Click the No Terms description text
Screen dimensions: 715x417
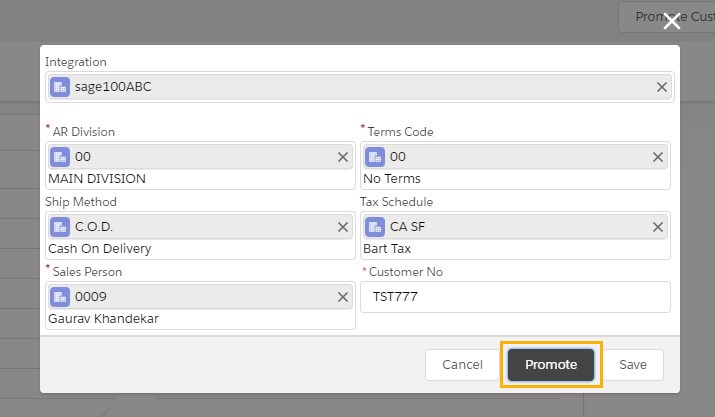(x=392, y=178)
